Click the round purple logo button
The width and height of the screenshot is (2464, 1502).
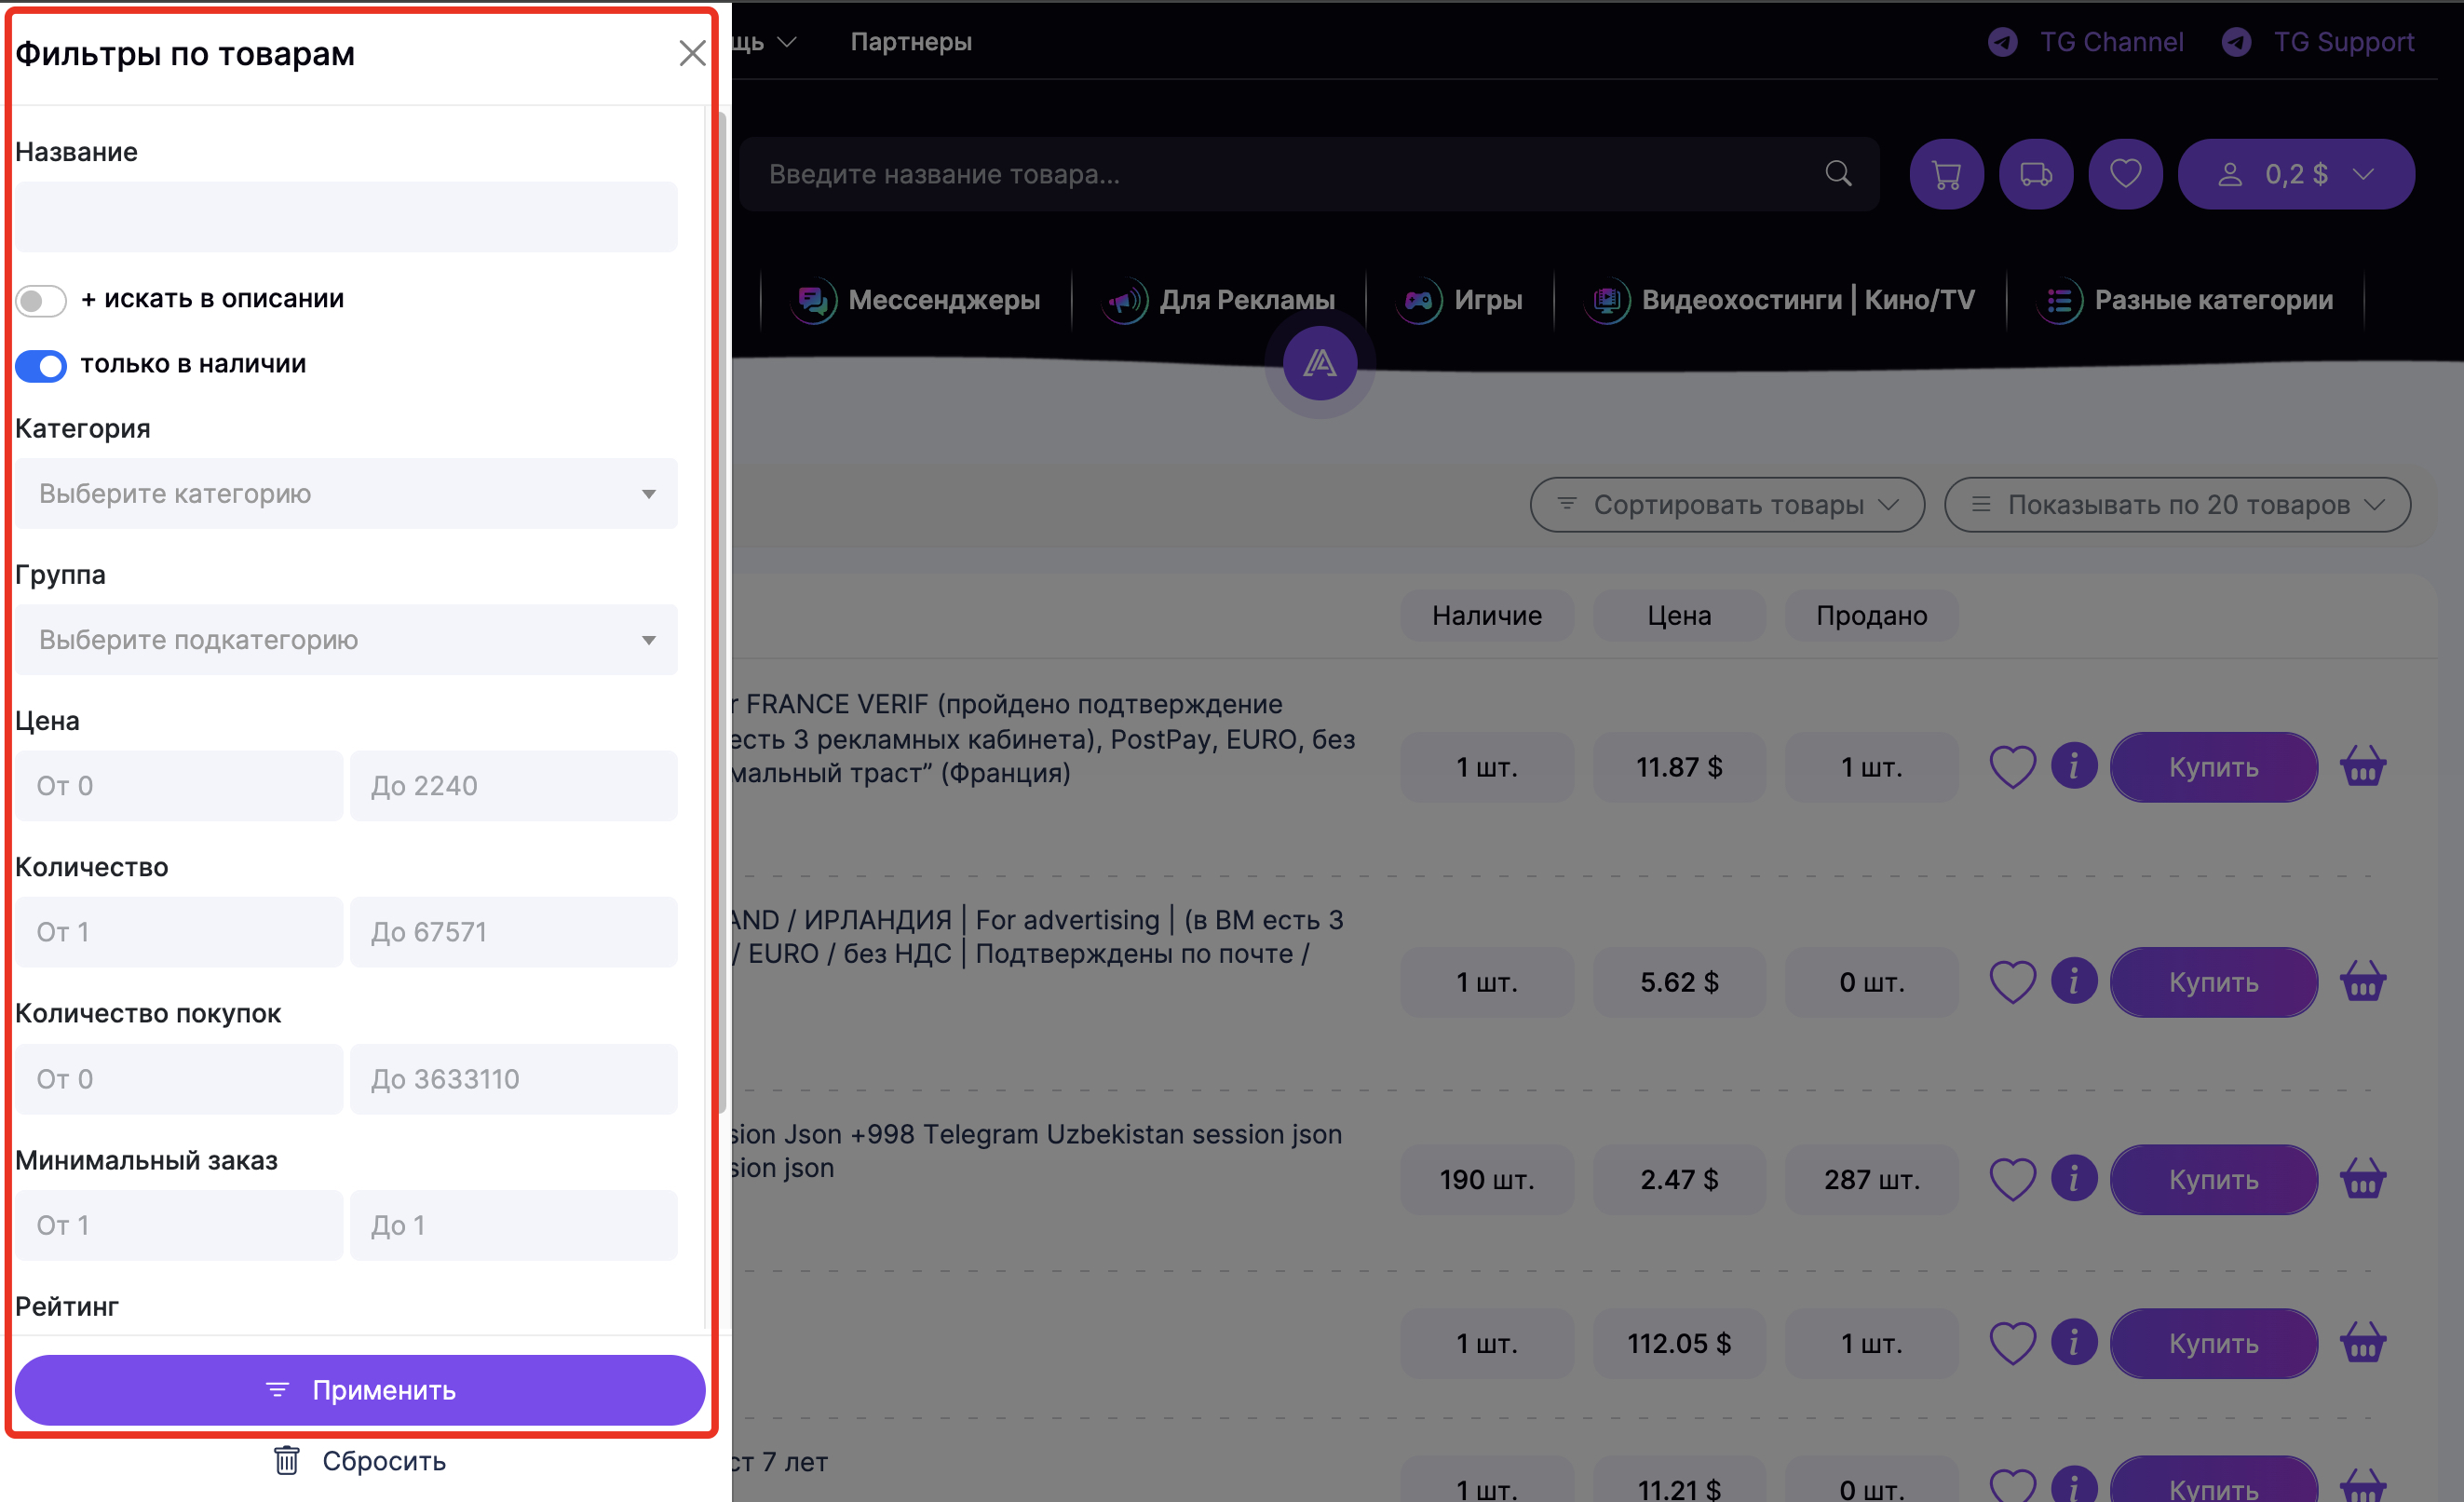[1319, 363]
